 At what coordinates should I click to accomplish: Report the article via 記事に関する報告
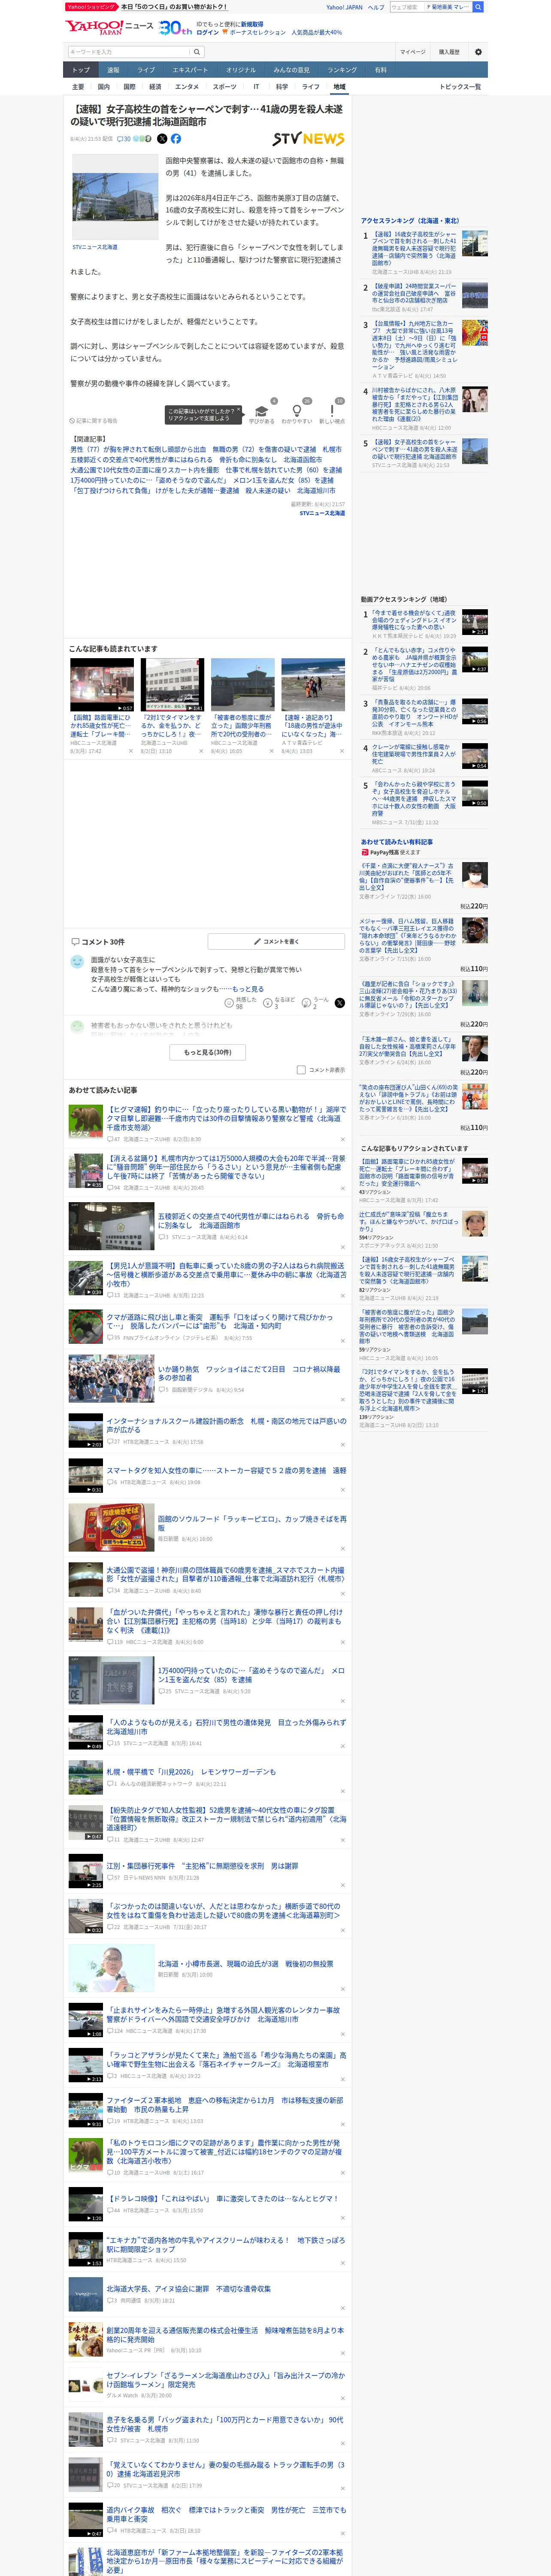pos(93,421)
